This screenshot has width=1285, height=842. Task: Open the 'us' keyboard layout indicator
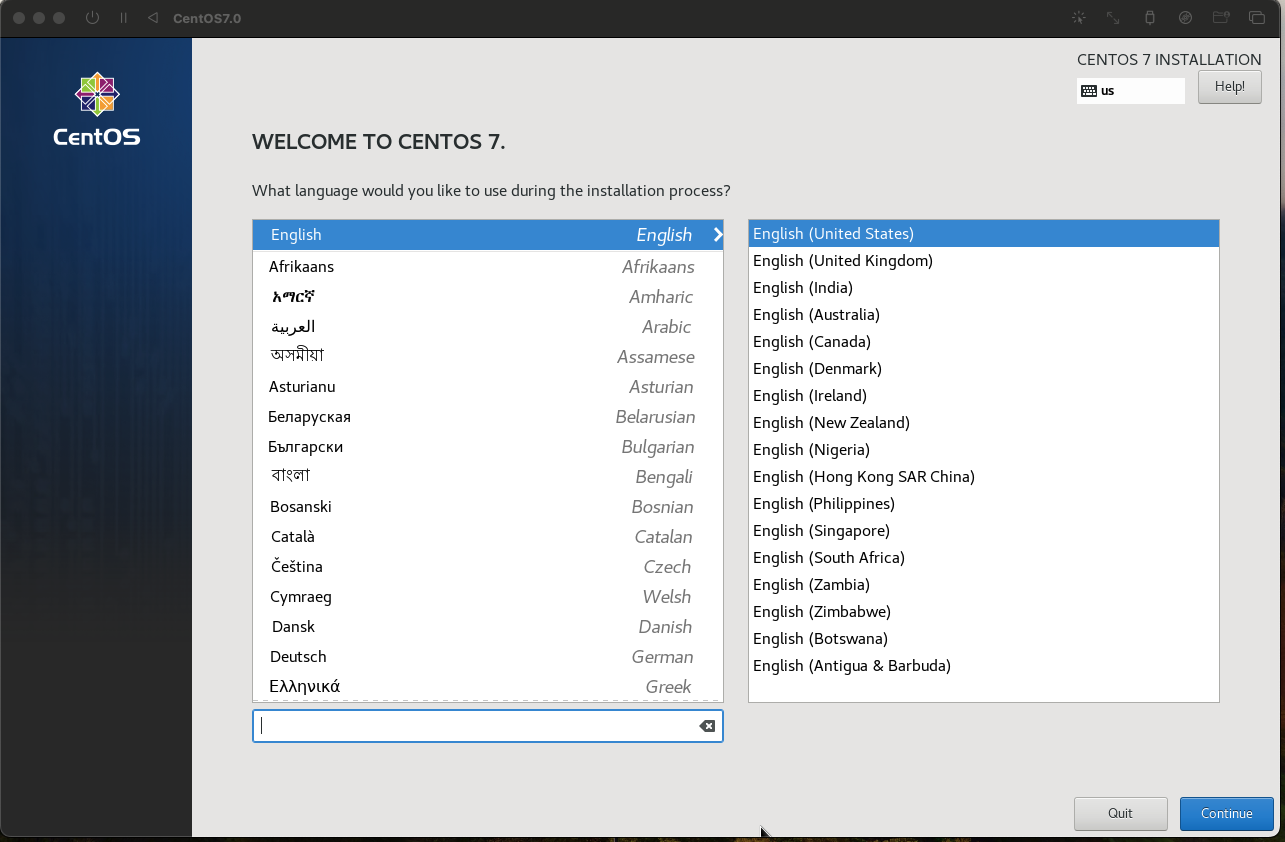[1131, 91]
